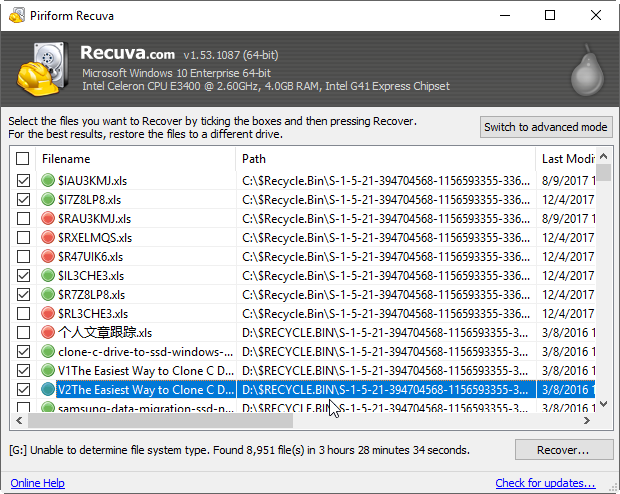Close the Piriform Recuva window
620x494 pixels.
[x=596, y=15]
